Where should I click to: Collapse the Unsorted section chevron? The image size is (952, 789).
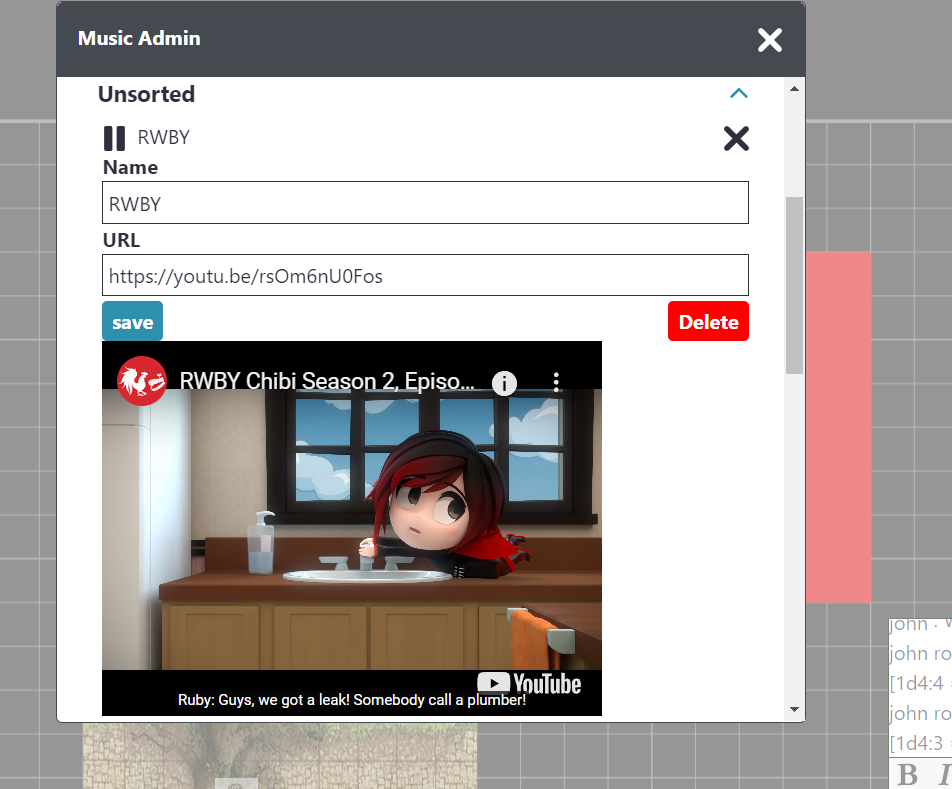coord(738,93)
